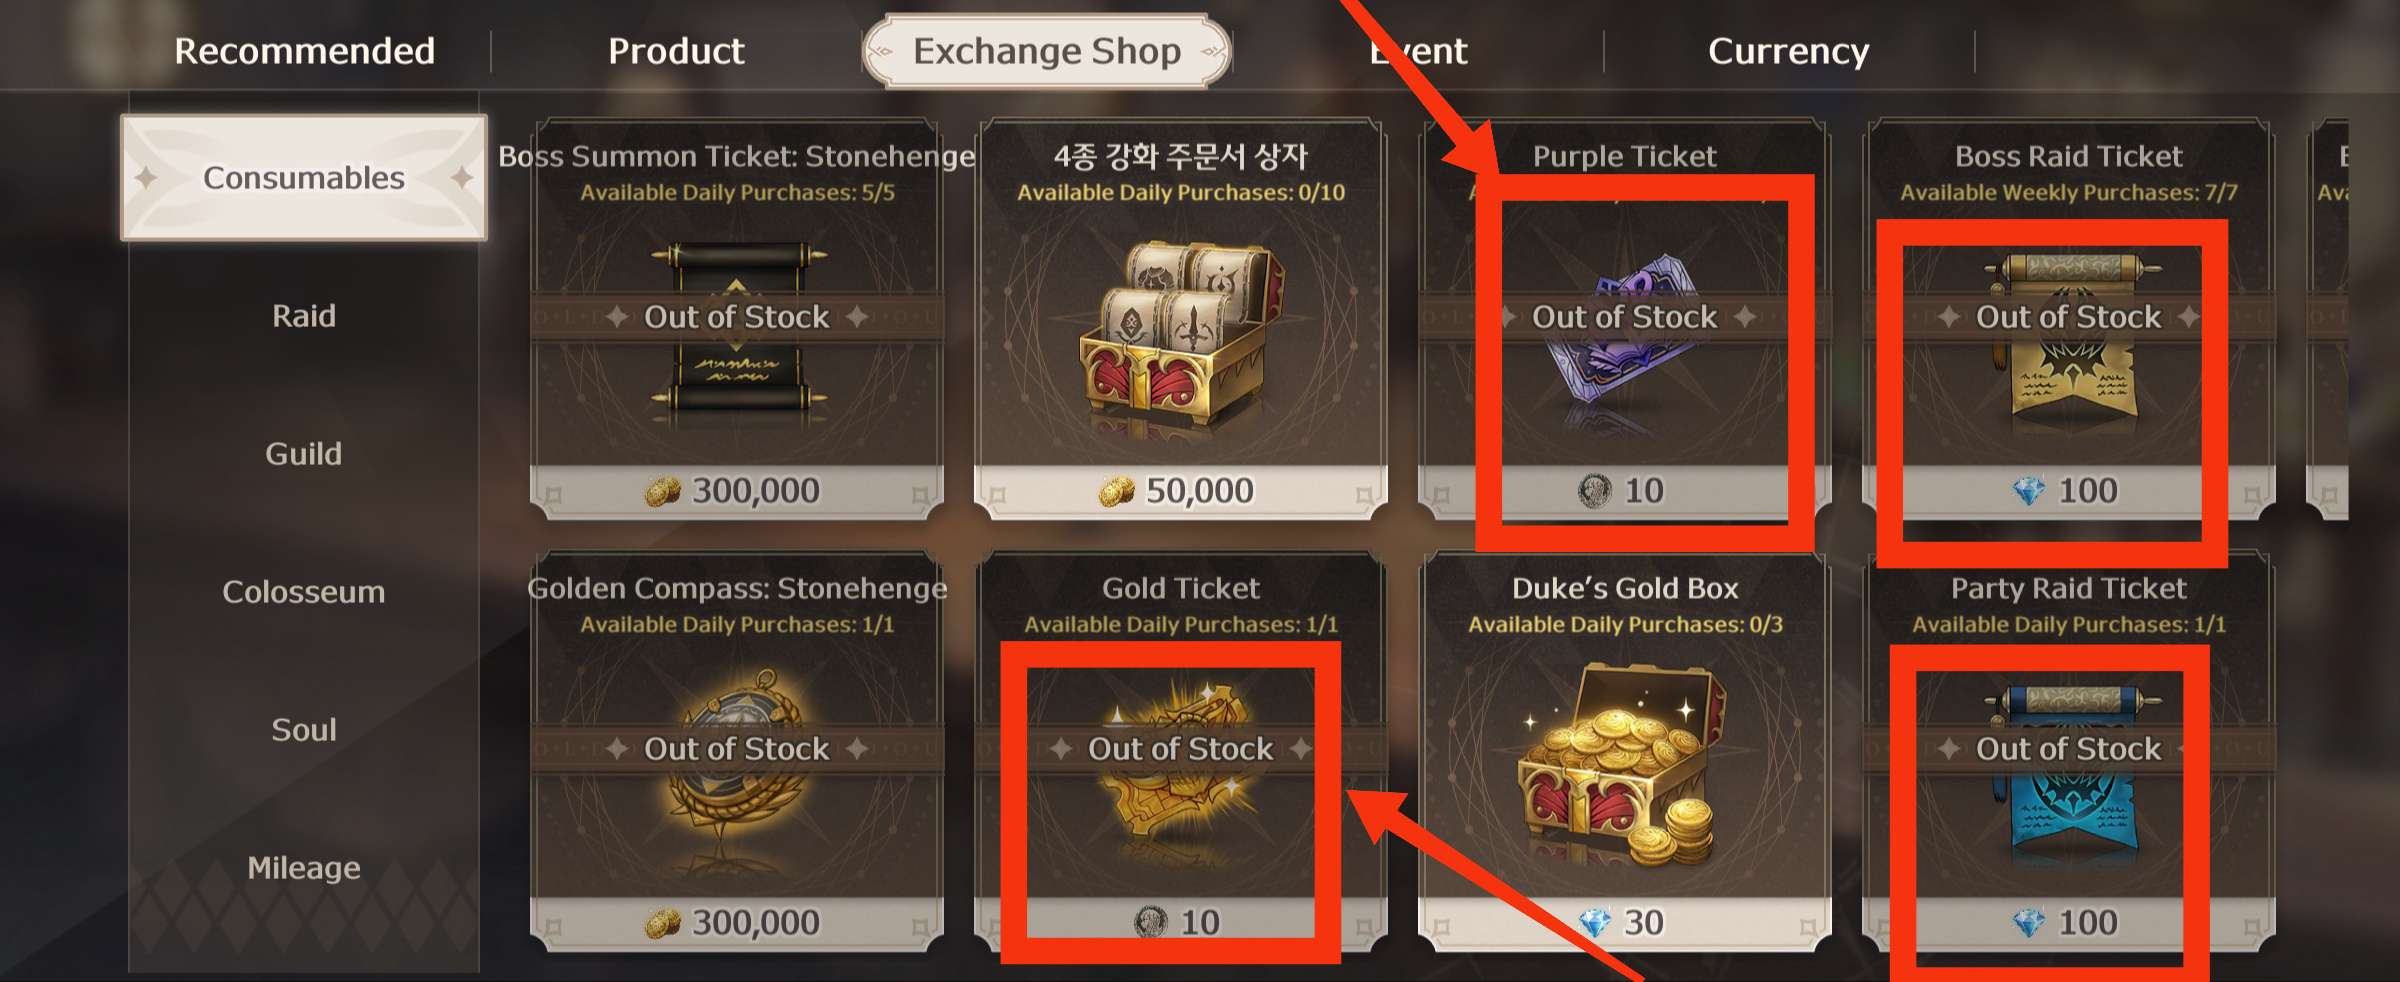Select the Consumables category
Screen dimensions: 2400x982
click(x=304, y=178)
